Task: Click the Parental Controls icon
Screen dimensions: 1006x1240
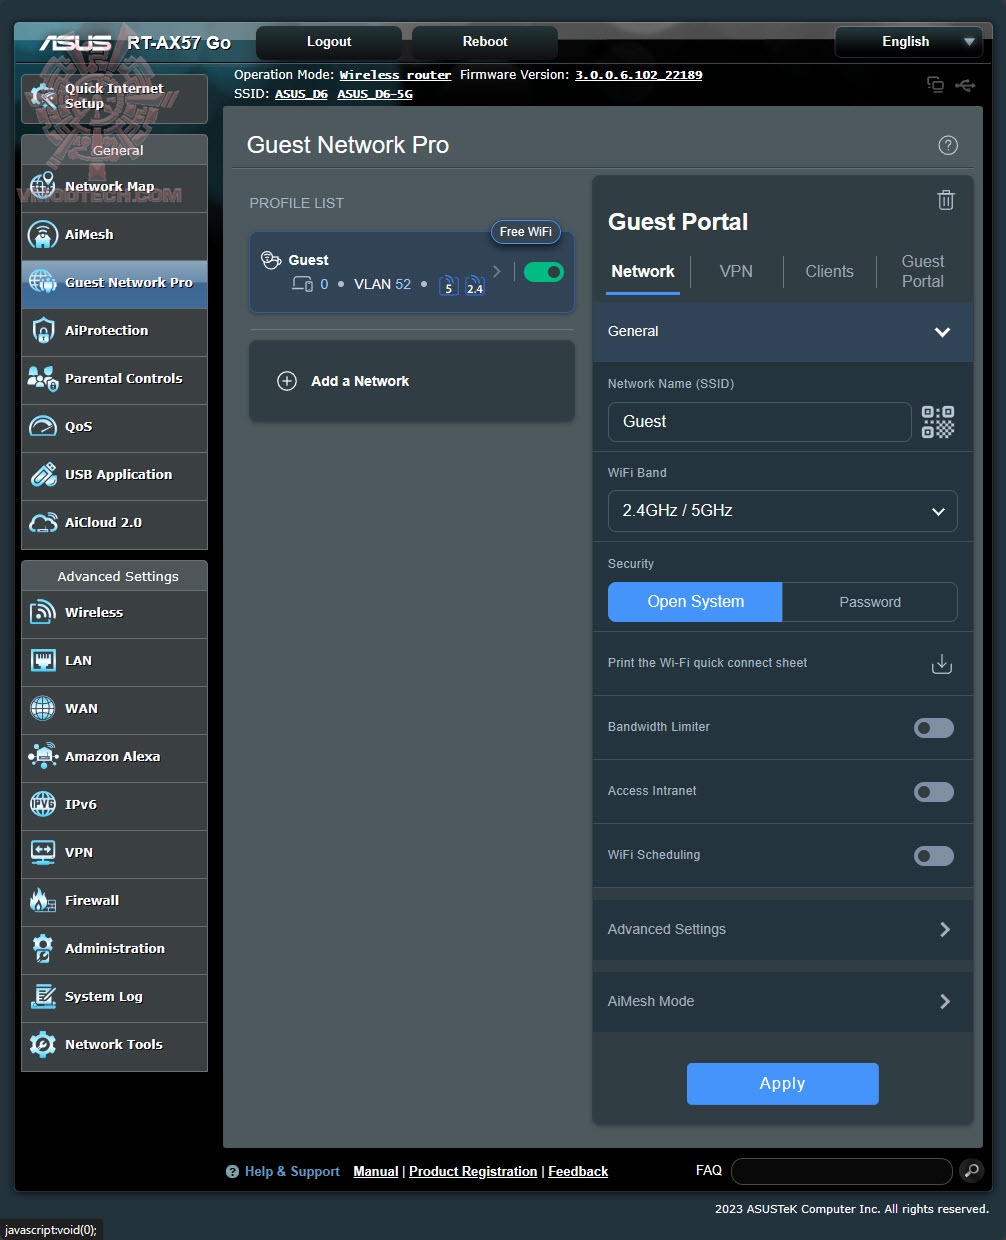Action: pyautogui.click(x=43, y=378)
